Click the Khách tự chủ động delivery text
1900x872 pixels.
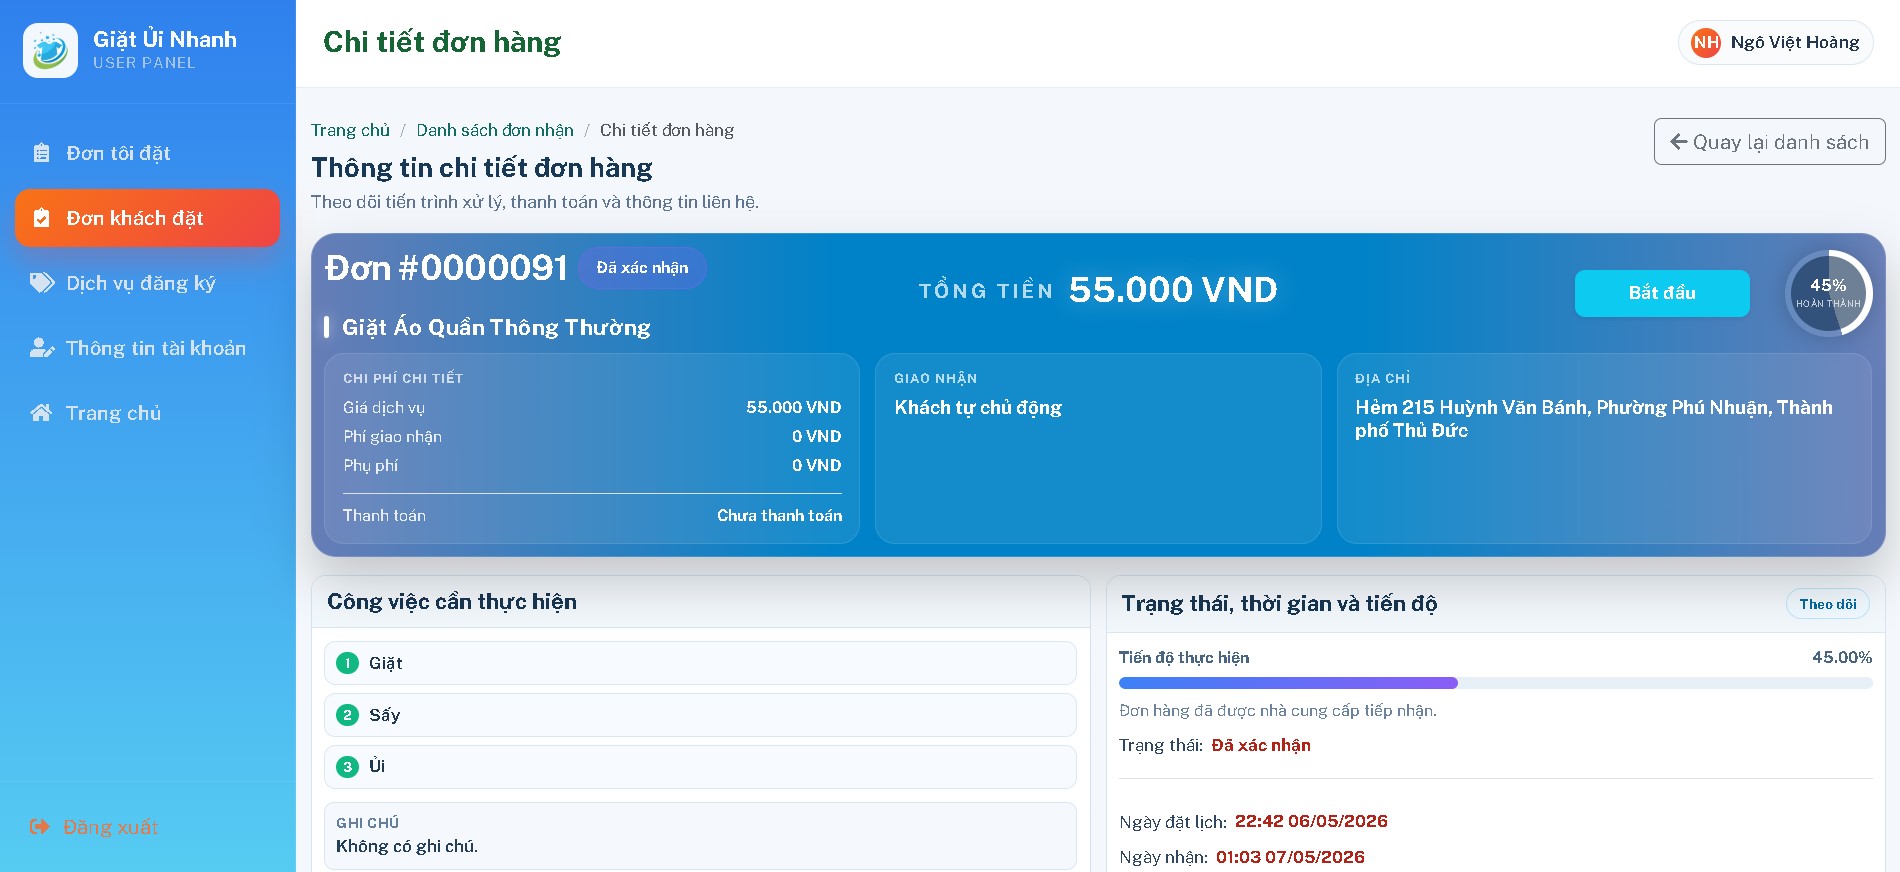click(978, 408)
